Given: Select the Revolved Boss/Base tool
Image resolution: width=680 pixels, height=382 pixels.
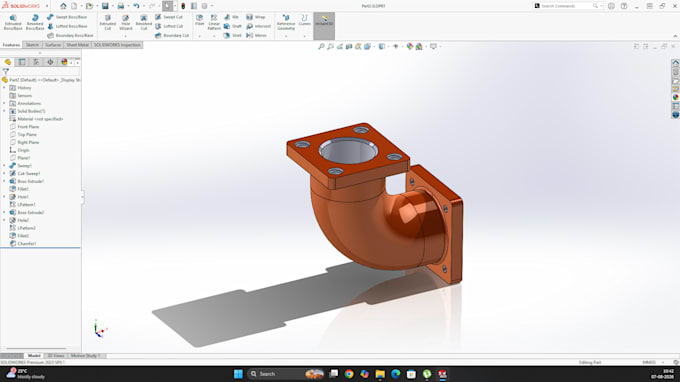Looking at the screenshot, I should [35, 22].
